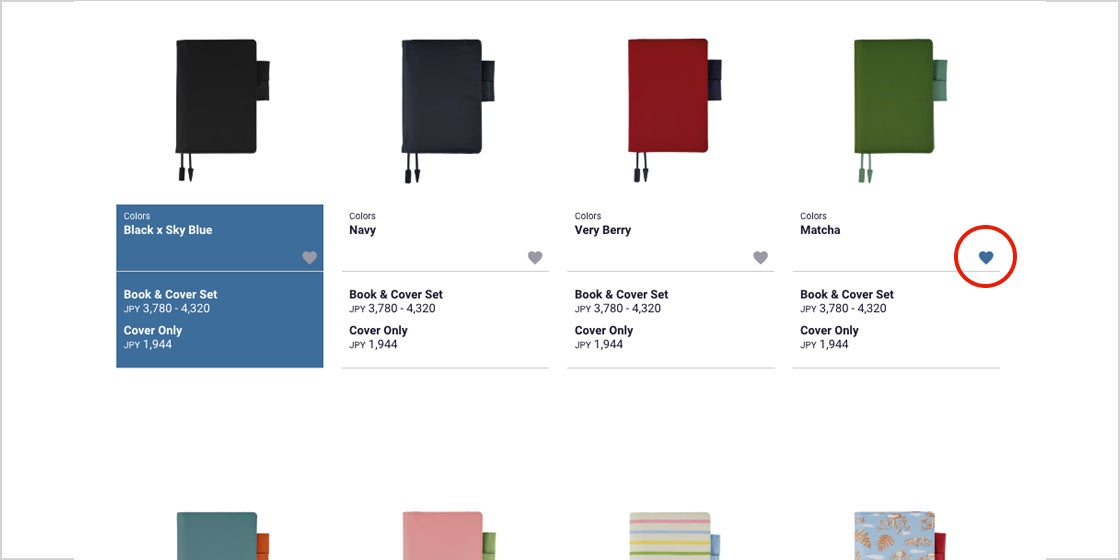Image resolution: width=1120 pixels, height=560 pixels.
Task: Unfavorite the Matcha cover heart icon
Action: (986, 258)
